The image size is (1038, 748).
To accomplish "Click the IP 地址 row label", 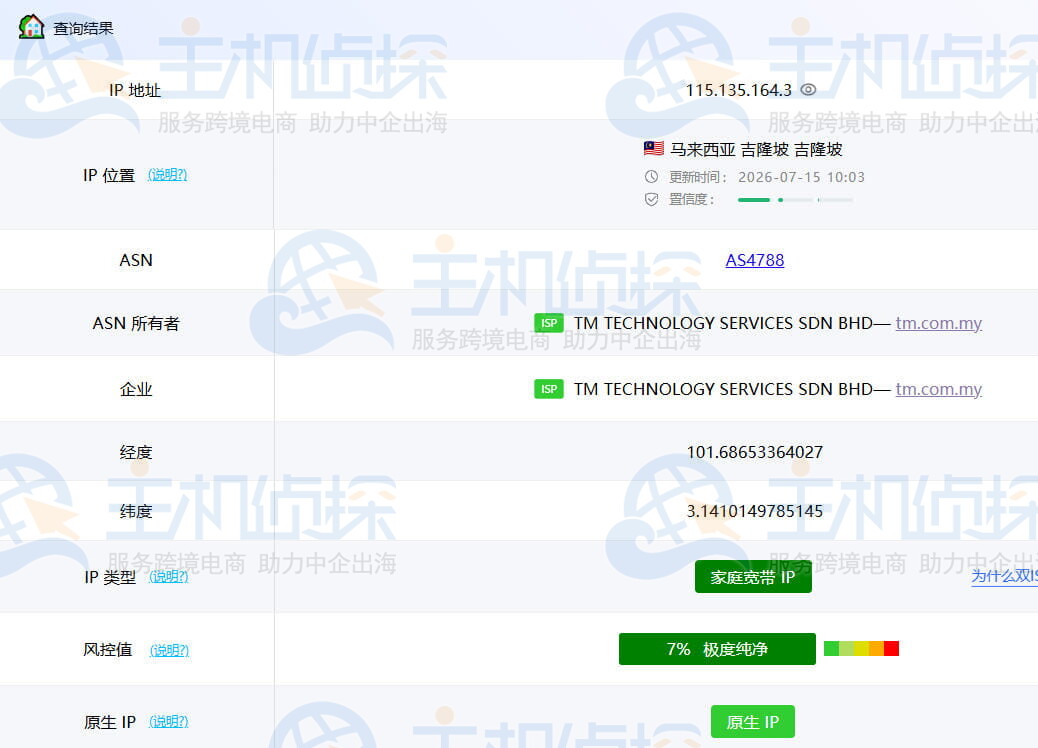I will [x=135, y=90].
